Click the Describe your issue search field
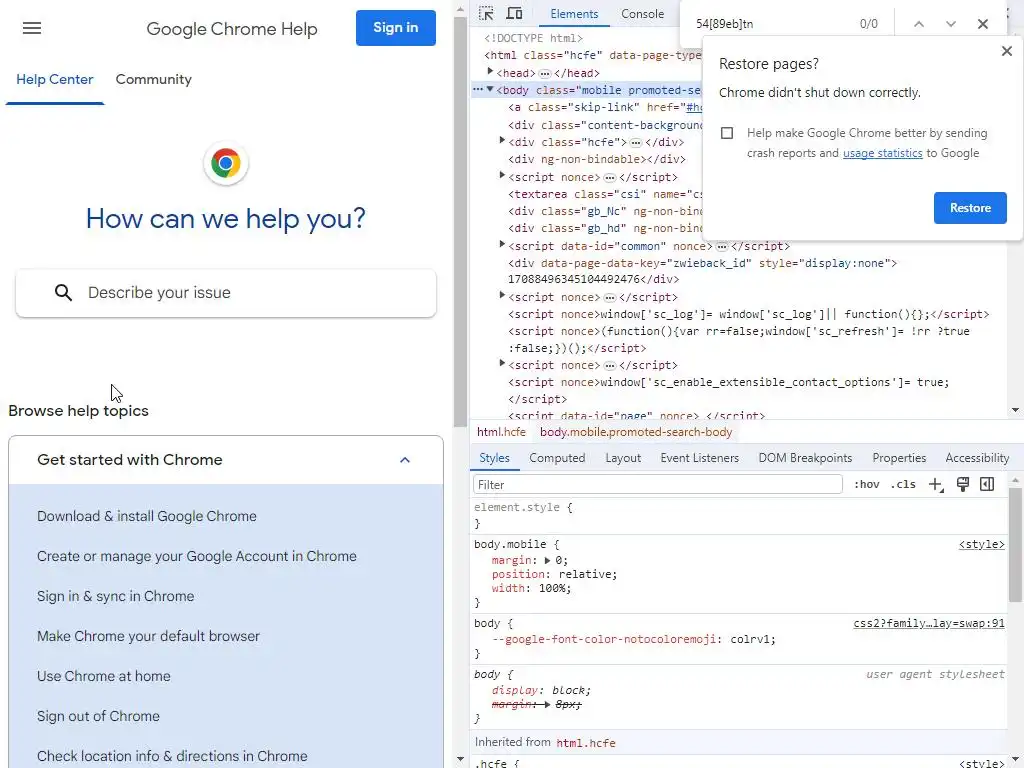 click(226, 293)
